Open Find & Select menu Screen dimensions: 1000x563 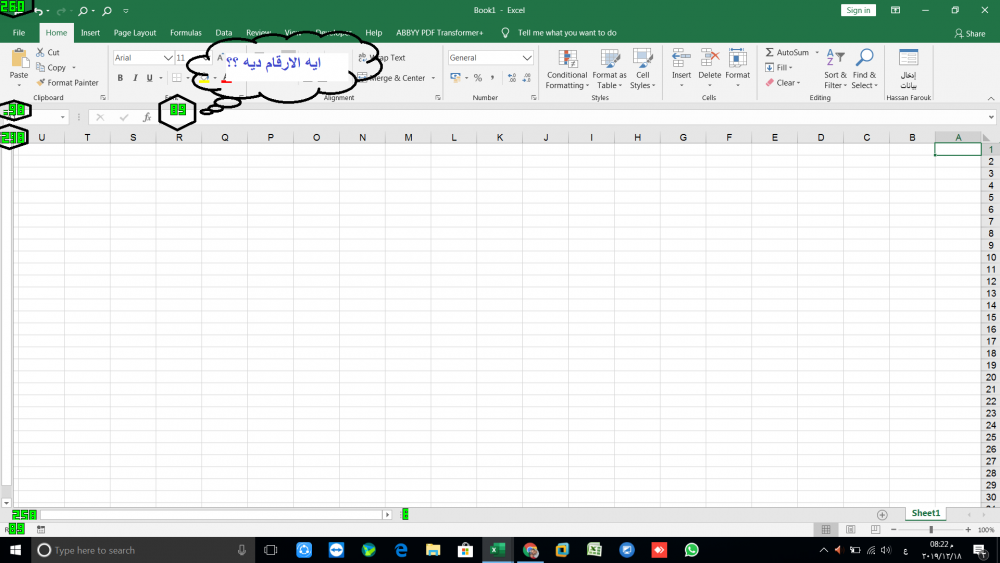pos(864,69)
